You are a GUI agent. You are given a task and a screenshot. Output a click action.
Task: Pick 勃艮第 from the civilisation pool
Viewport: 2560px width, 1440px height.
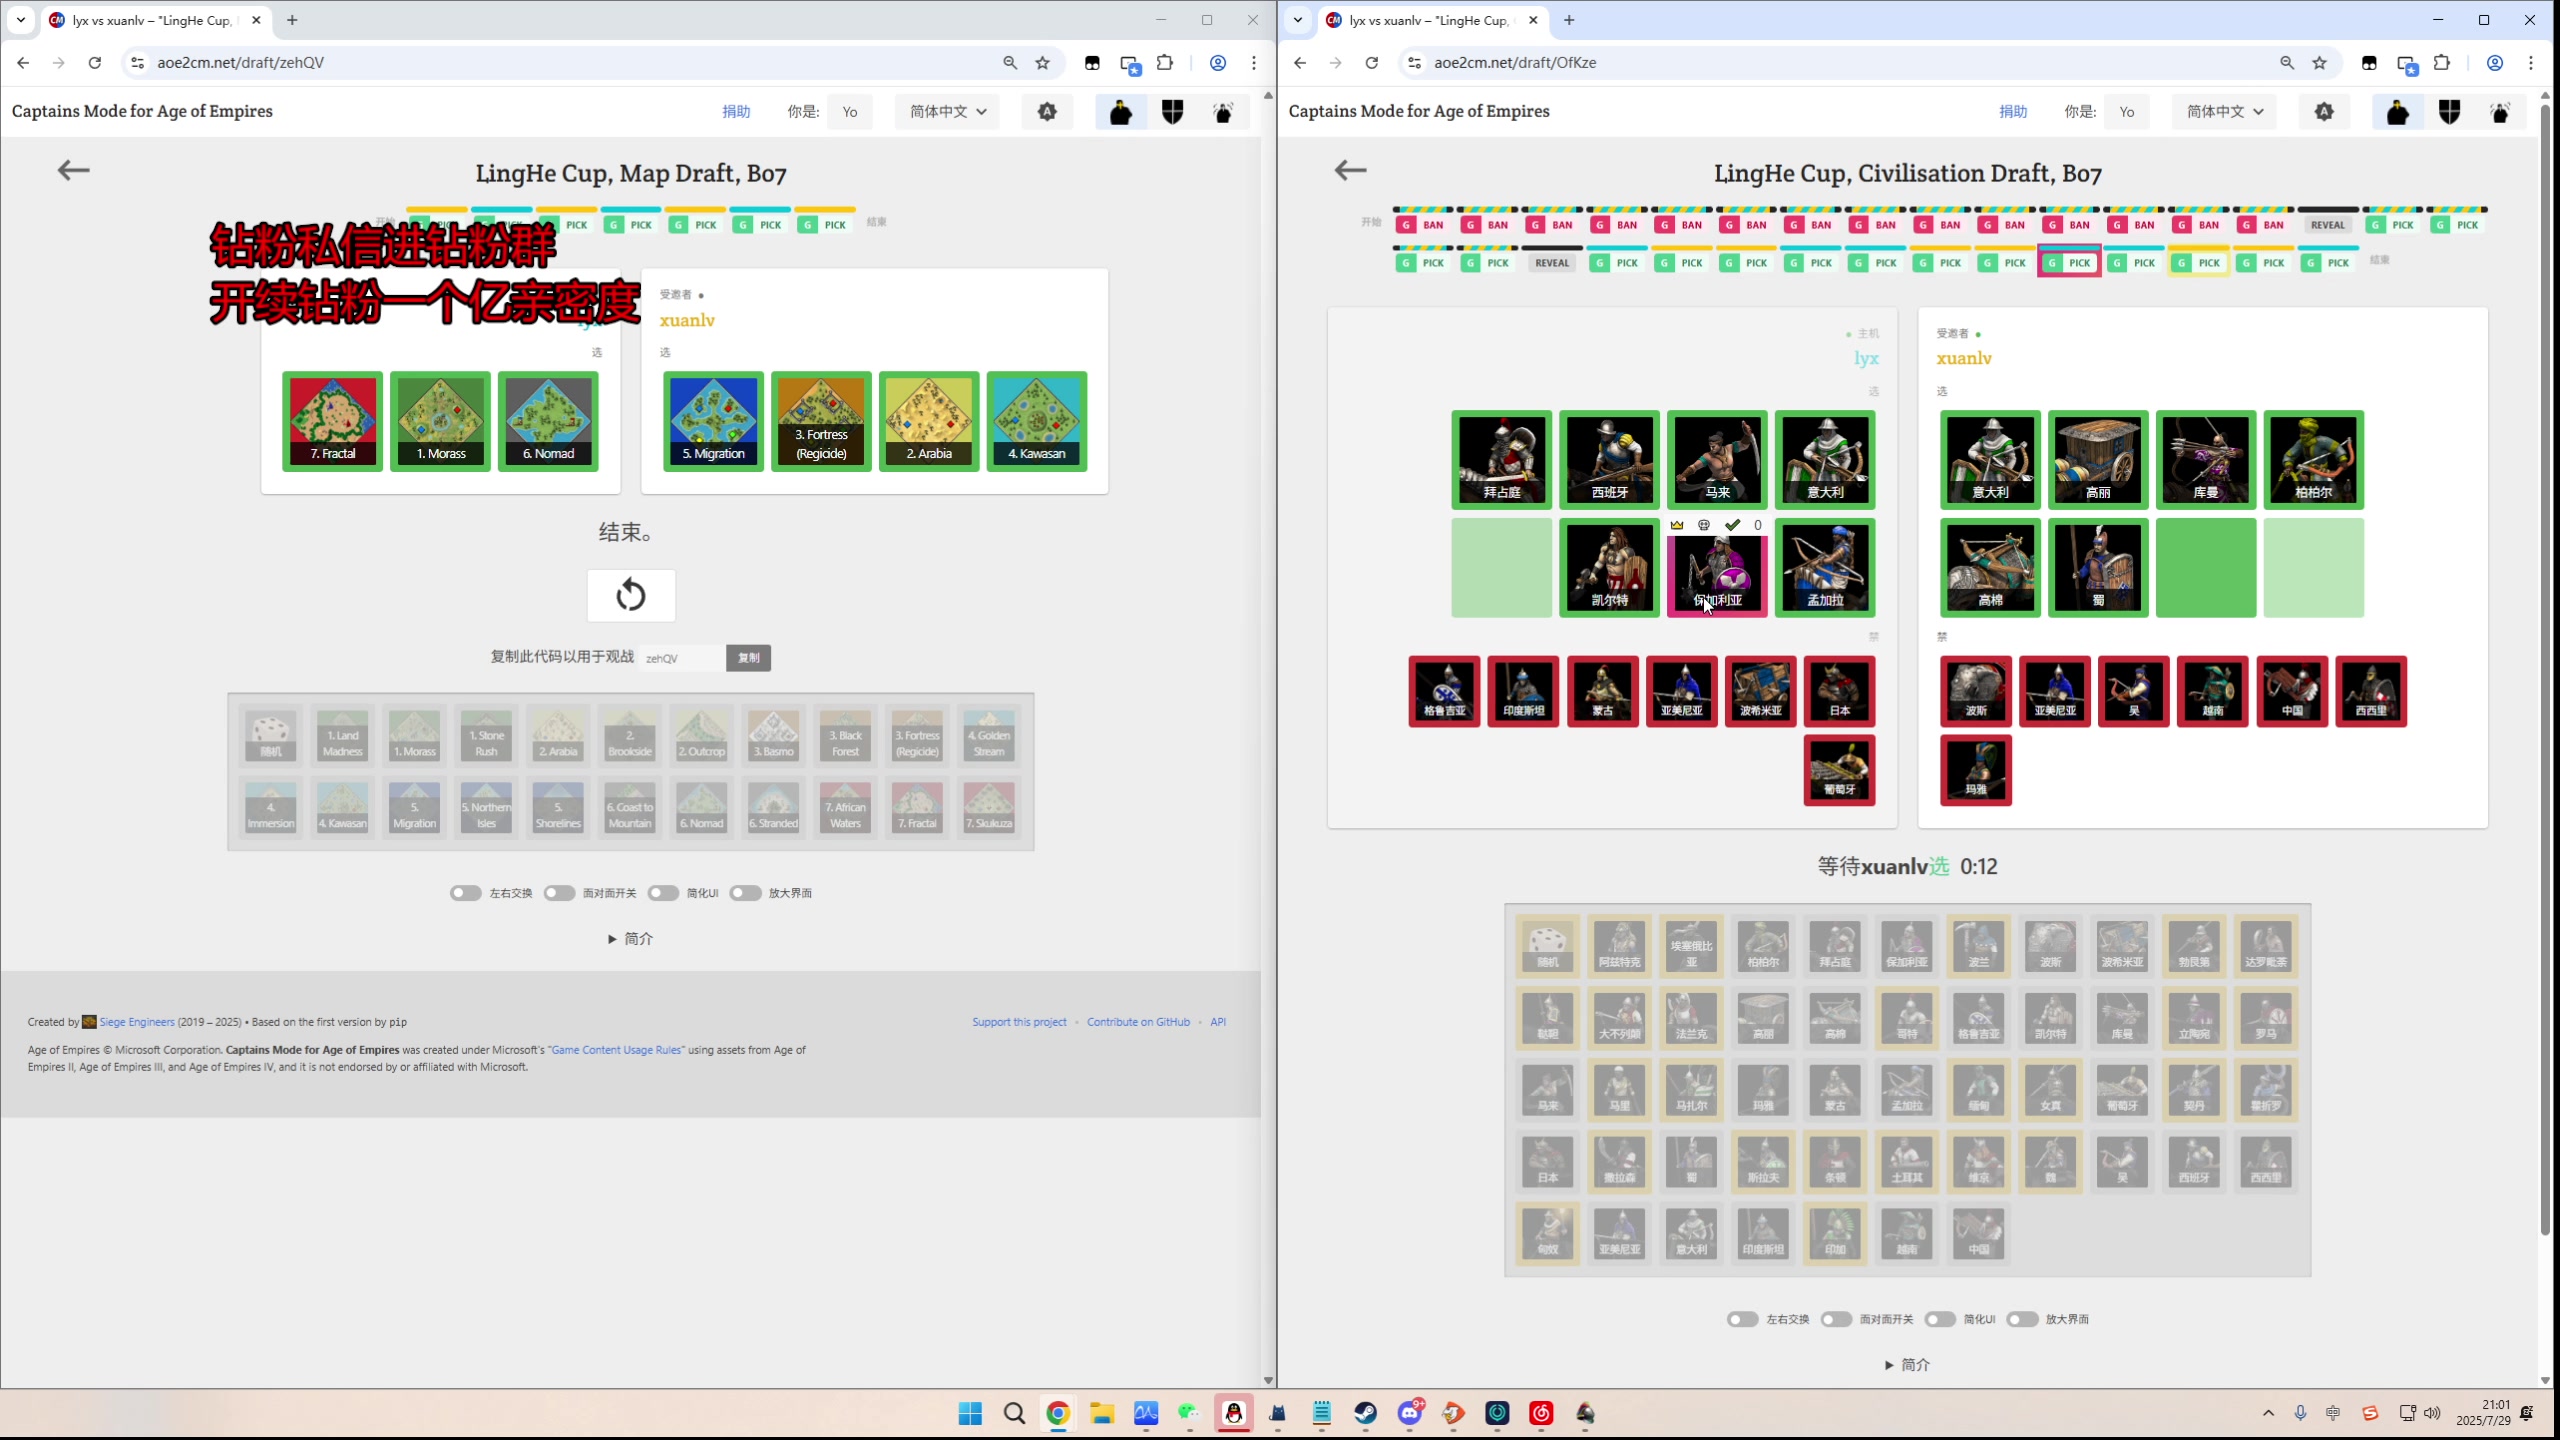coord(2194,946)
